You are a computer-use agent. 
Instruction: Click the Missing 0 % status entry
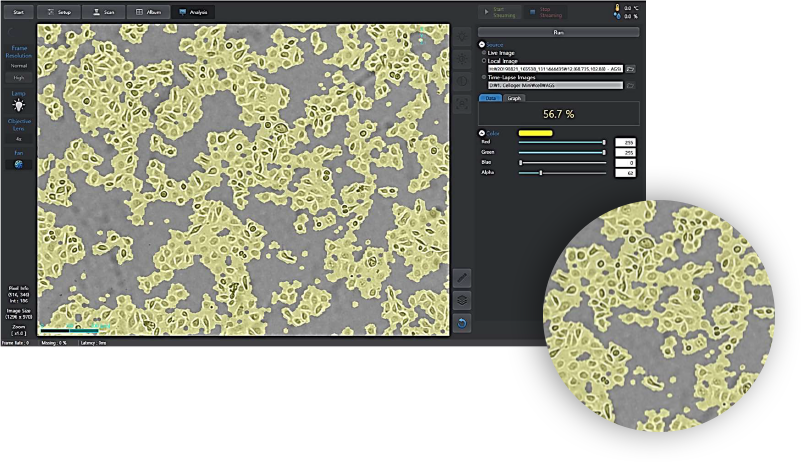click(x=54, y=342)
